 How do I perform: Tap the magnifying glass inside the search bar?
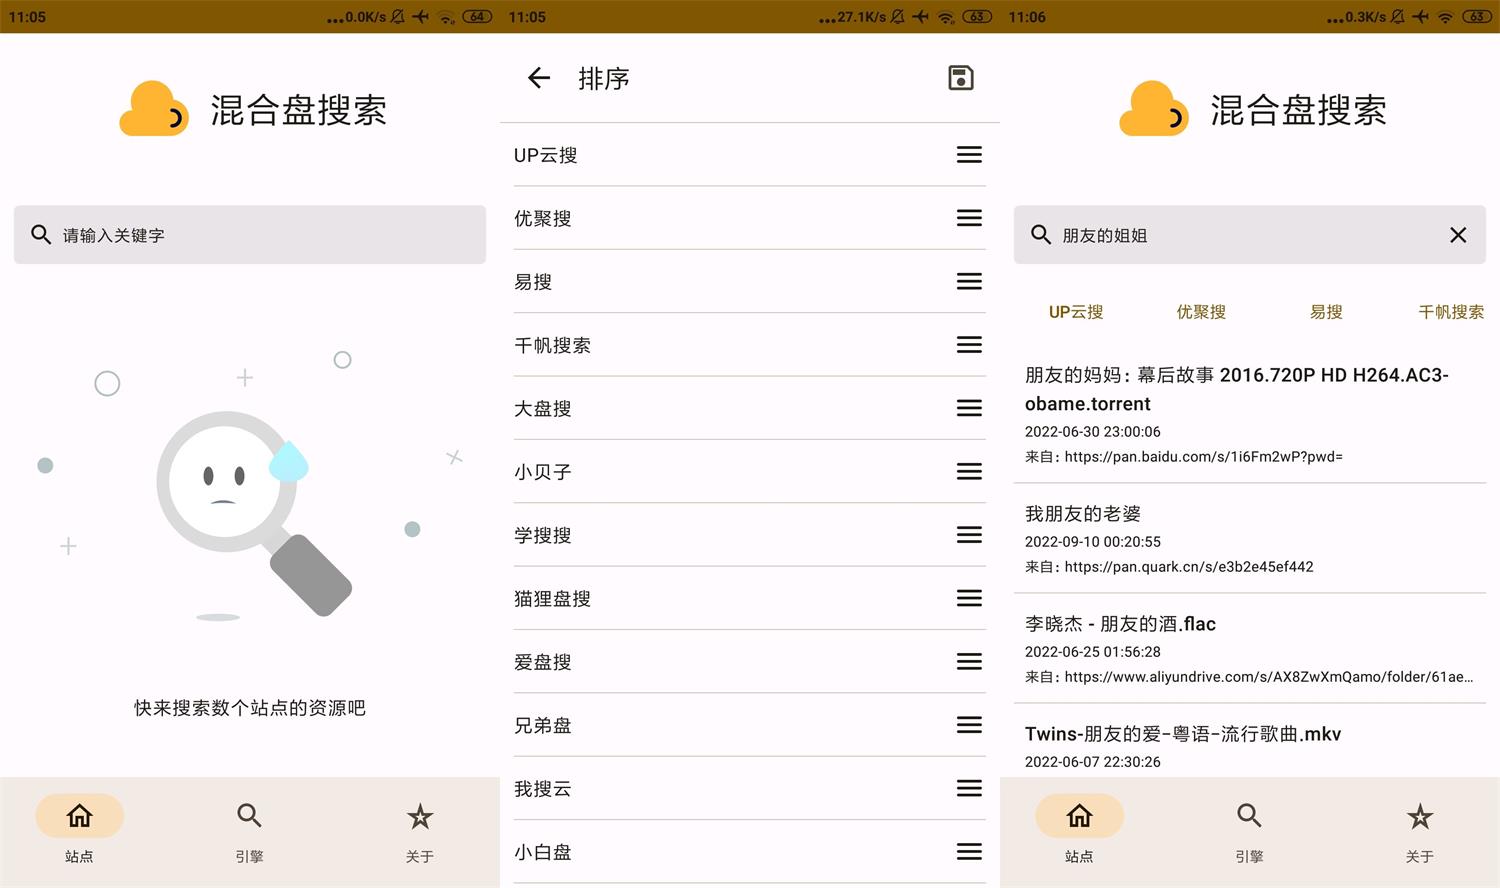tap(41, 235)
